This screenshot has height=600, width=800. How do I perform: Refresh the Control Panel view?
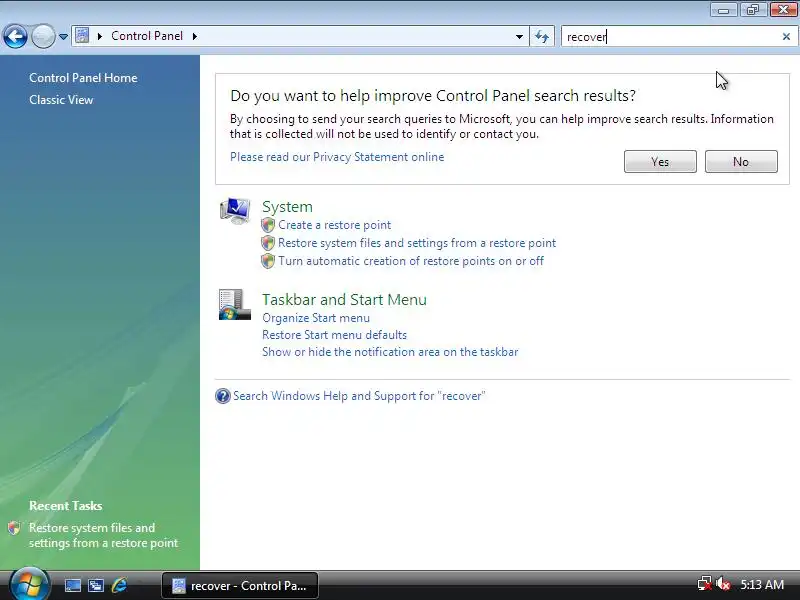[542, 36]
